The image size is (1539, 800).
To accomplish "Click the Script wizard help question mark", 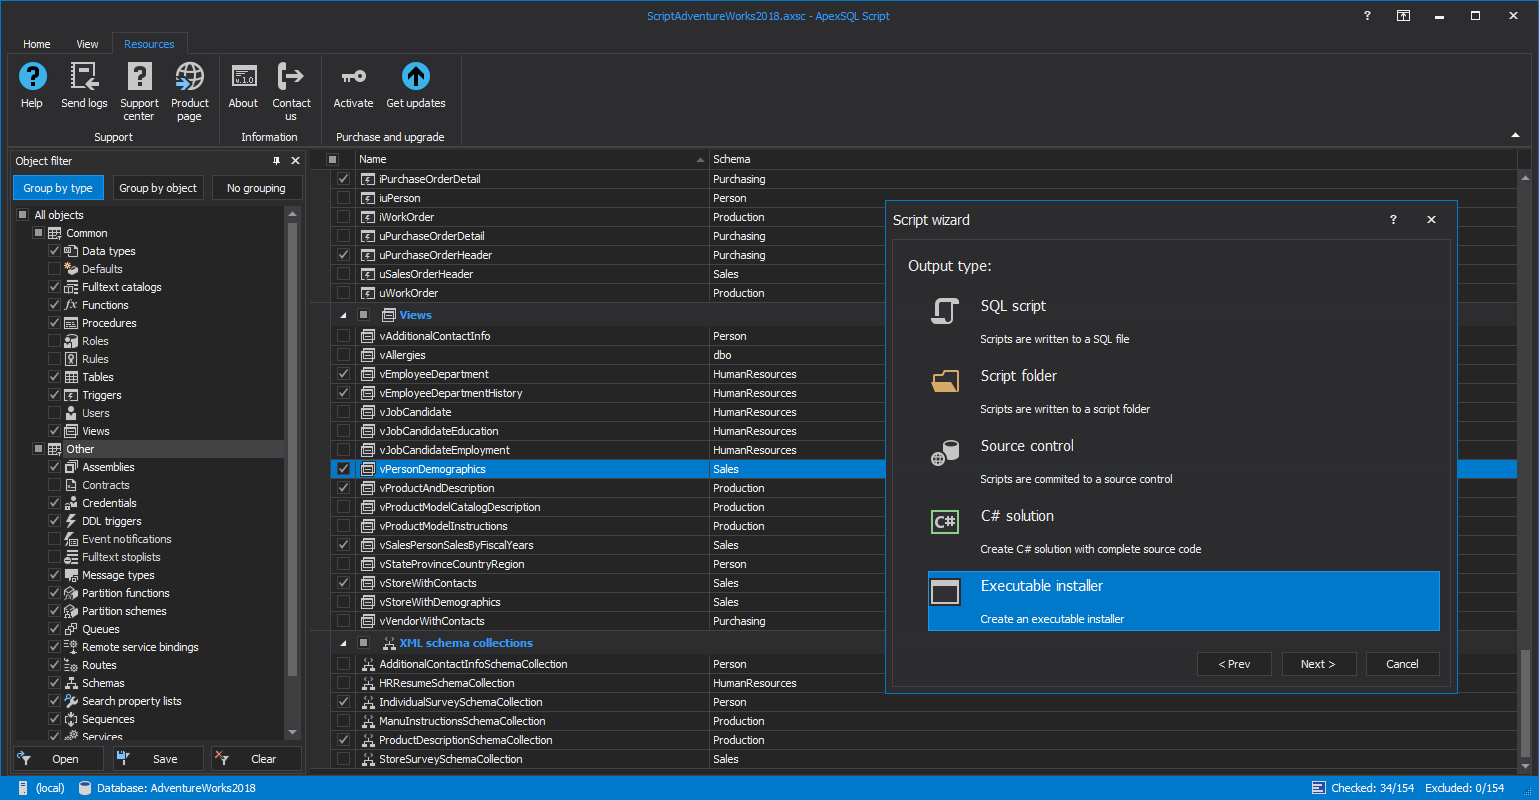I will (1393, 220).
